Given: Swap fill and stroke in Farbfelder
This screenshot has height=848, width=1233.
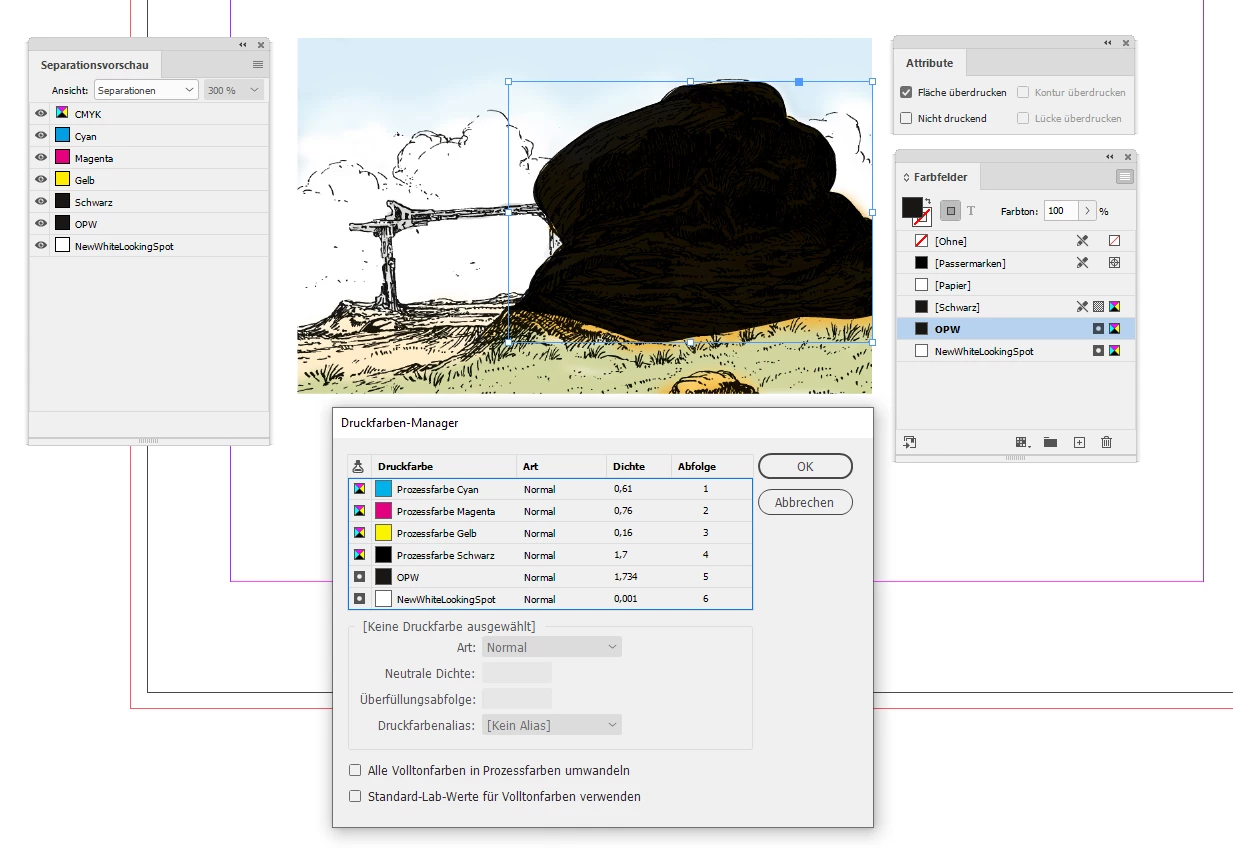Looking at the screenshot, I should [928, 201].
